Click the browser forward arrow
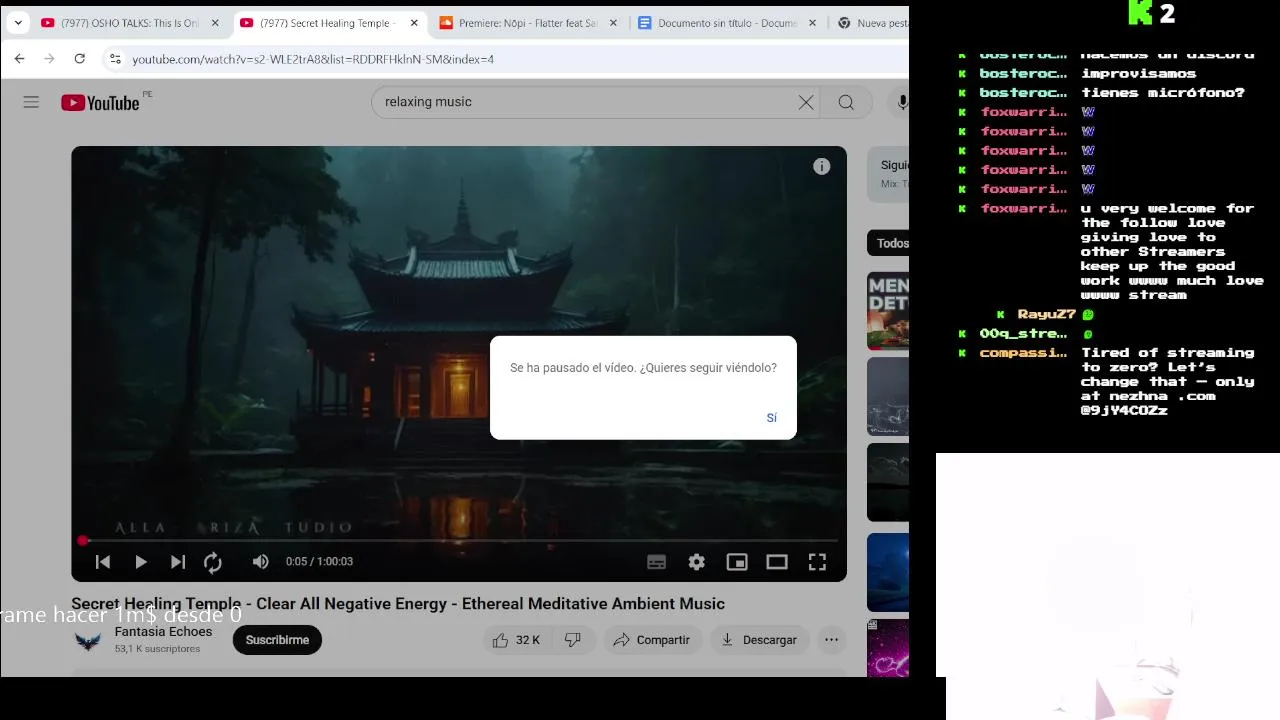Viewport: 1280px width, 720px height. [x=49, y=59]
